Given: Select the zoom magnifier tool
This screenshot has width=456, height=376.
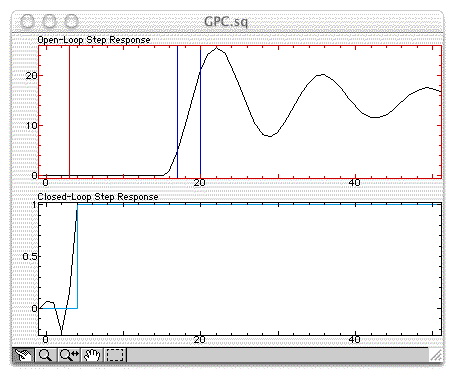Looking at the screenshot, I should [46, 355].
